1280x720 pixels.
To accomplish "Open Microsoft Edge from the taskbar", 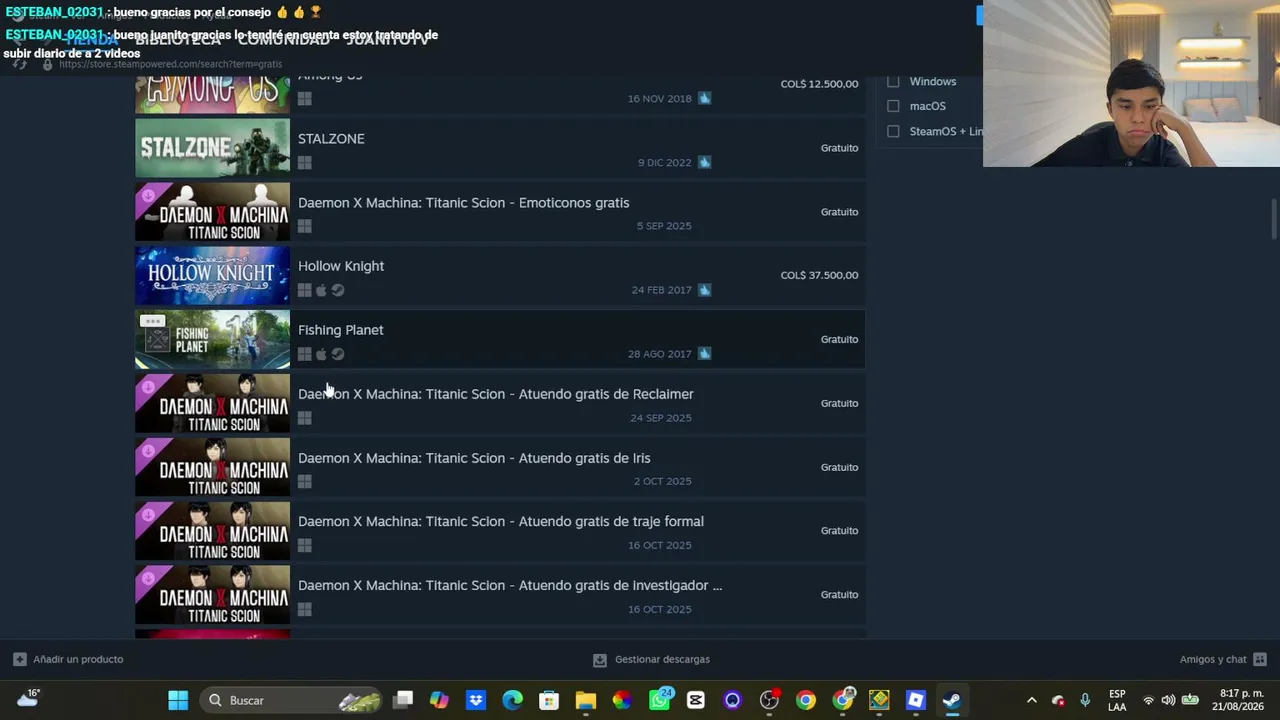I will coord(512,700).
